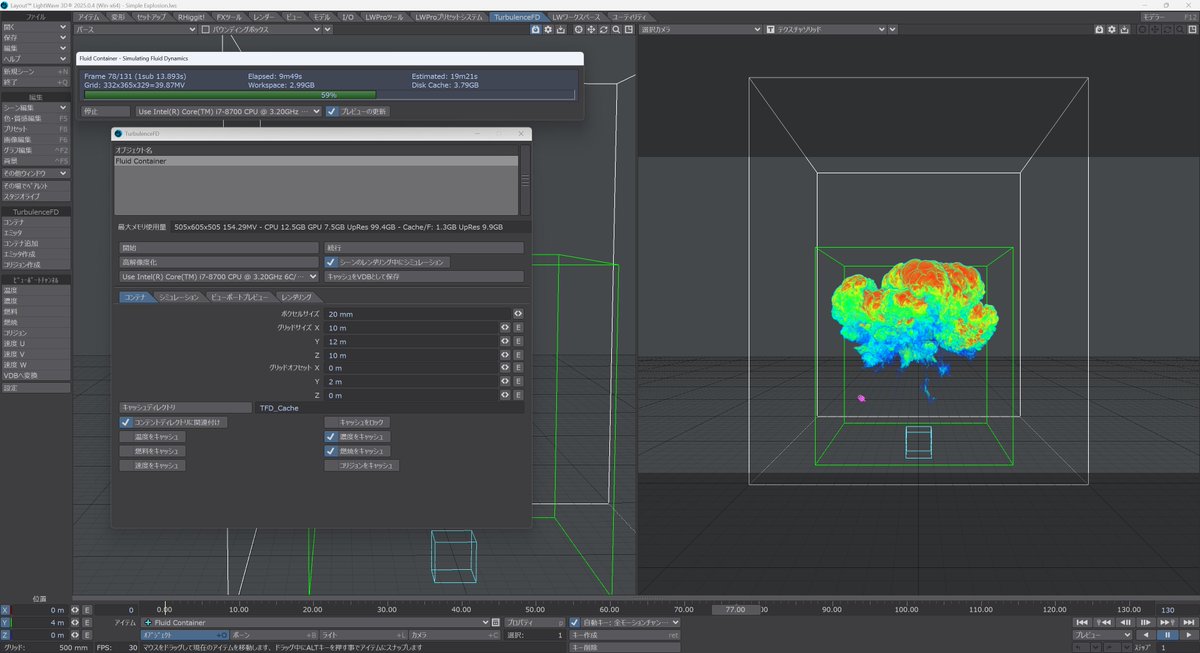Click the maximize viewport icon in left viewport
This screenshot has width=1200, height=653.
click(629, 30)
